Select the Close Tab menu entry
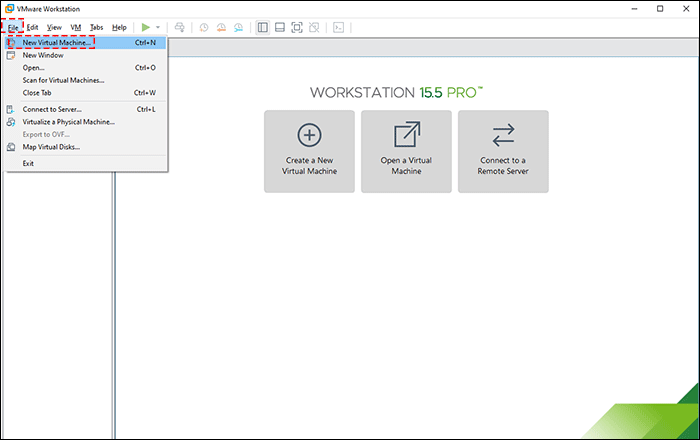The image size is (700, 440). pos(85,93)
